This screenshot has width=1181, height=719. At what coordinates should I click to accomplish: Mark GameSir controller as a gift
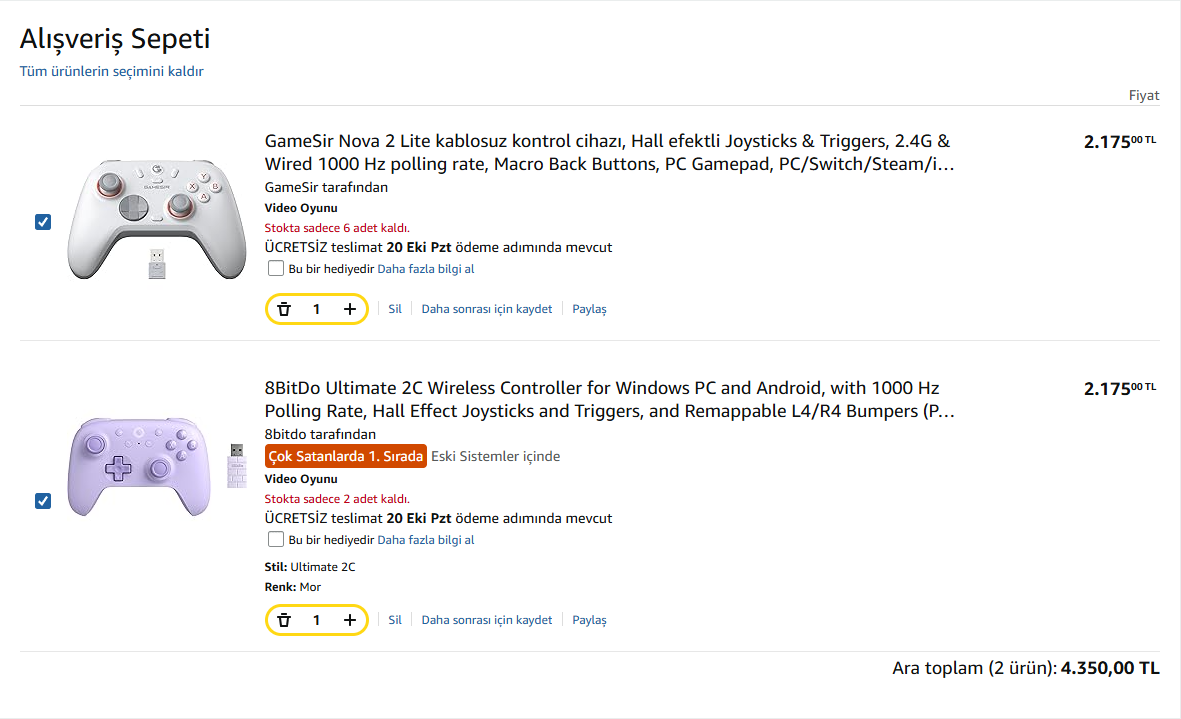[x=276, y=268]
